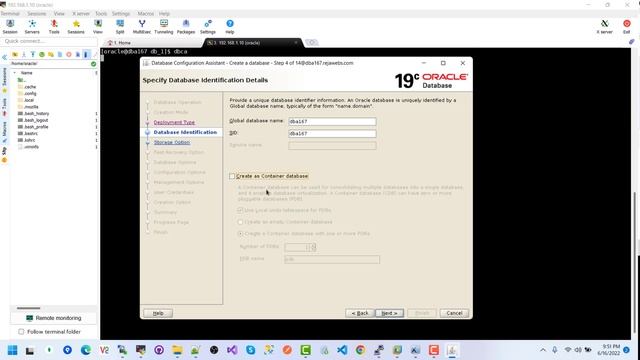This screenshot has width=640, height=360.
Task: Click the Sessions star icon
Action: point(76,27)
